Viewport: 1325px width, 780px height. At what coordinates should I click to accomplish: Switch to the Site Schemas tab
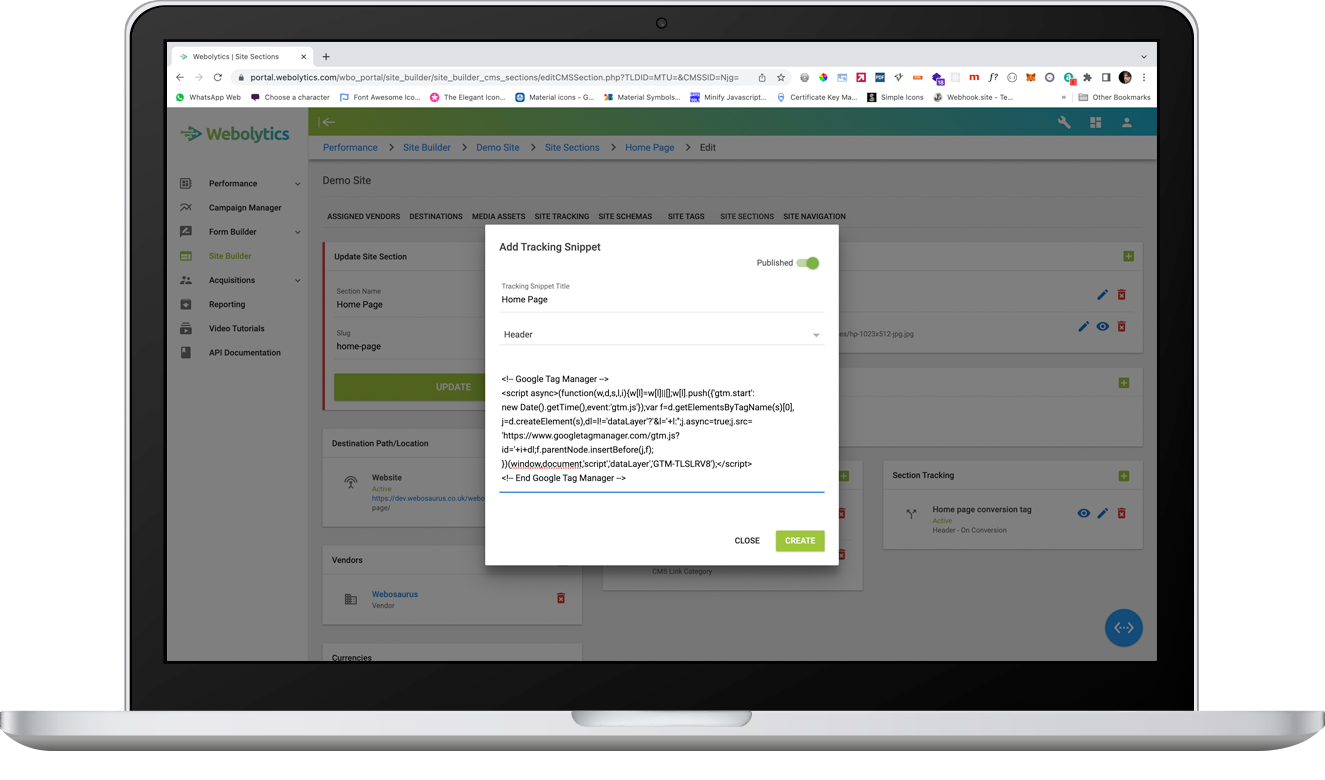[625, 216]
